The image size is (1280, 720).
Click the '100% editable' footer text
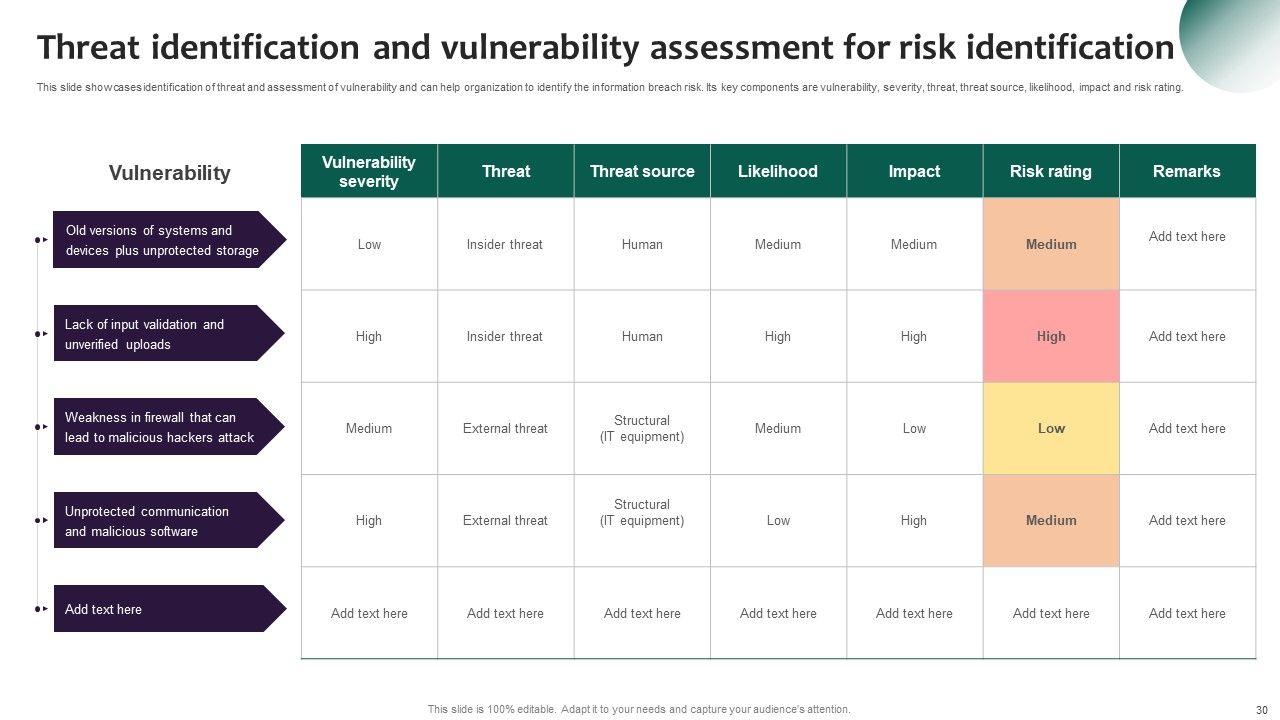[639, 710]
